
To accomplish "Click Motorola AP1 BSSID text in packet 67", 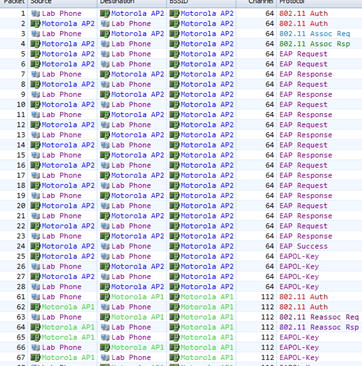I will tap(207, 358).
